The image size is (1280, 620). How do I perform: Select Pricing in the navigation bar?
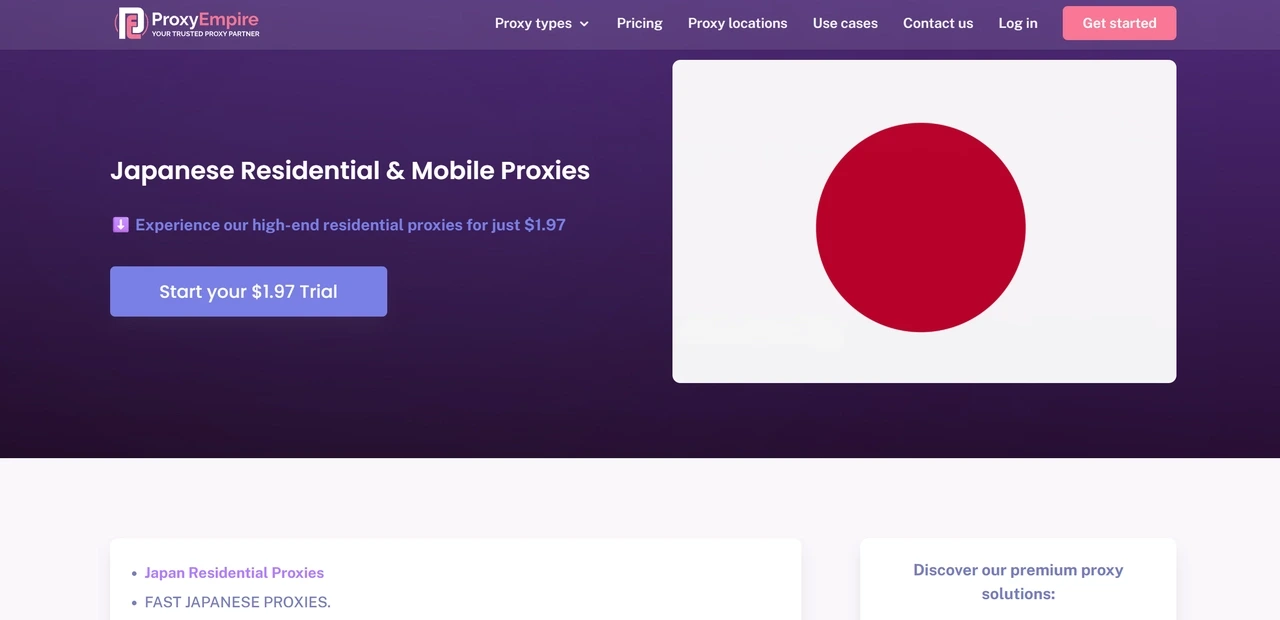coord(639,23)
